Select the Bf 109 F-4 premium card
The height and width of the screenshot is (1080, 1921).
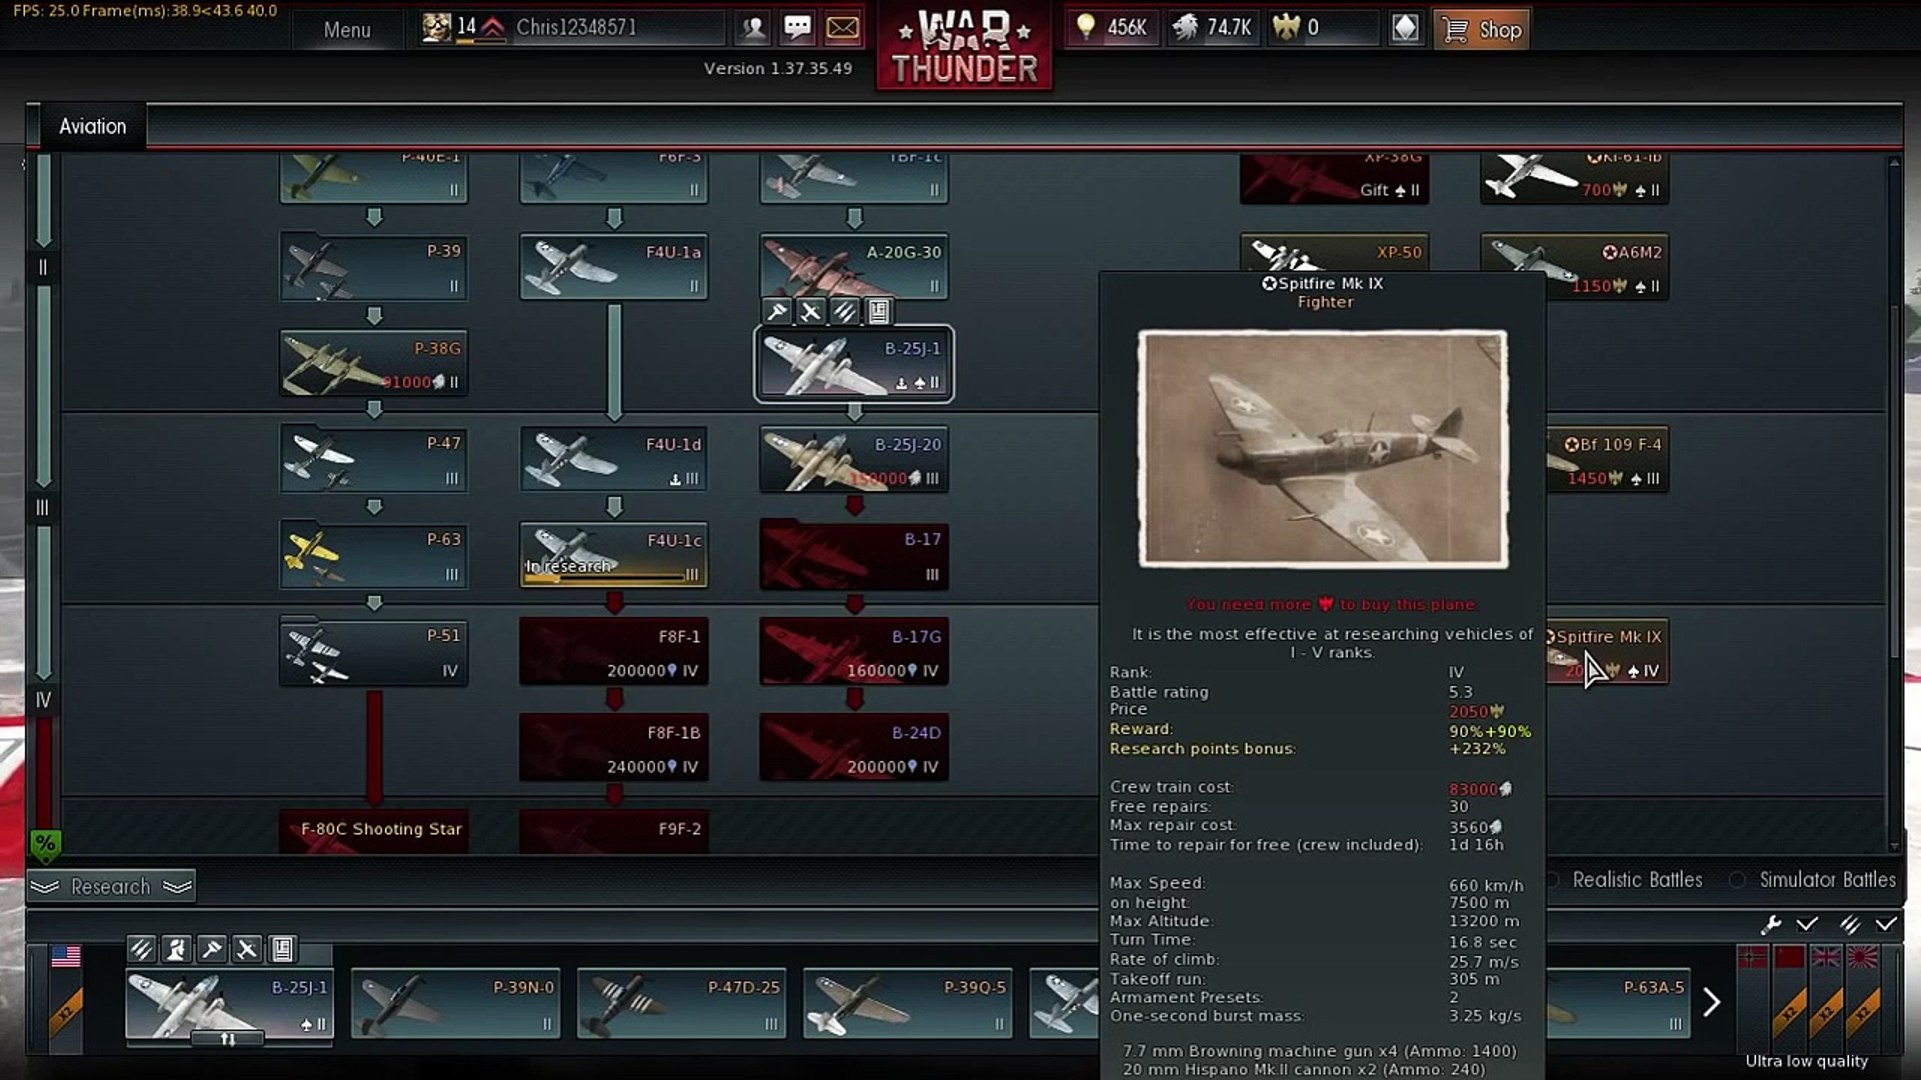1607,459
